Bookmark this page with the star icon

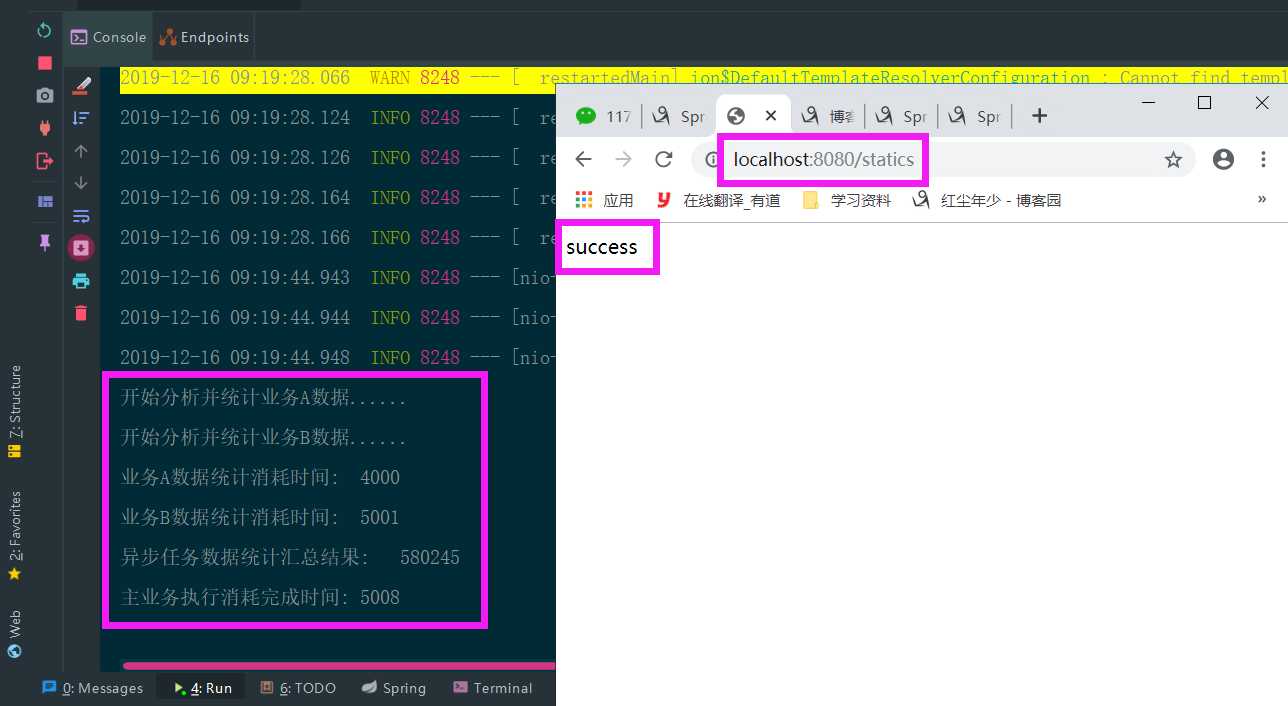pyautogui.click(x=1173, y=159)
